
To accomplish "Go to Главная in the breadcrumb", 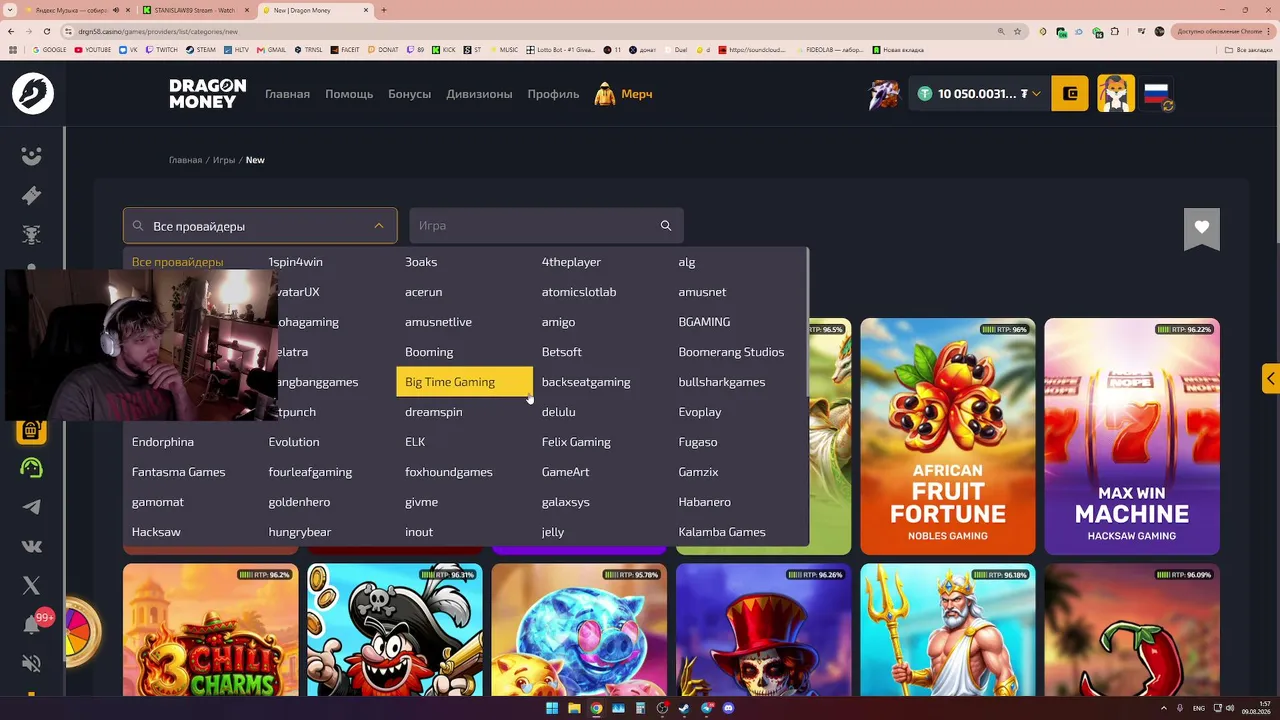I will [x=185, y=160].
